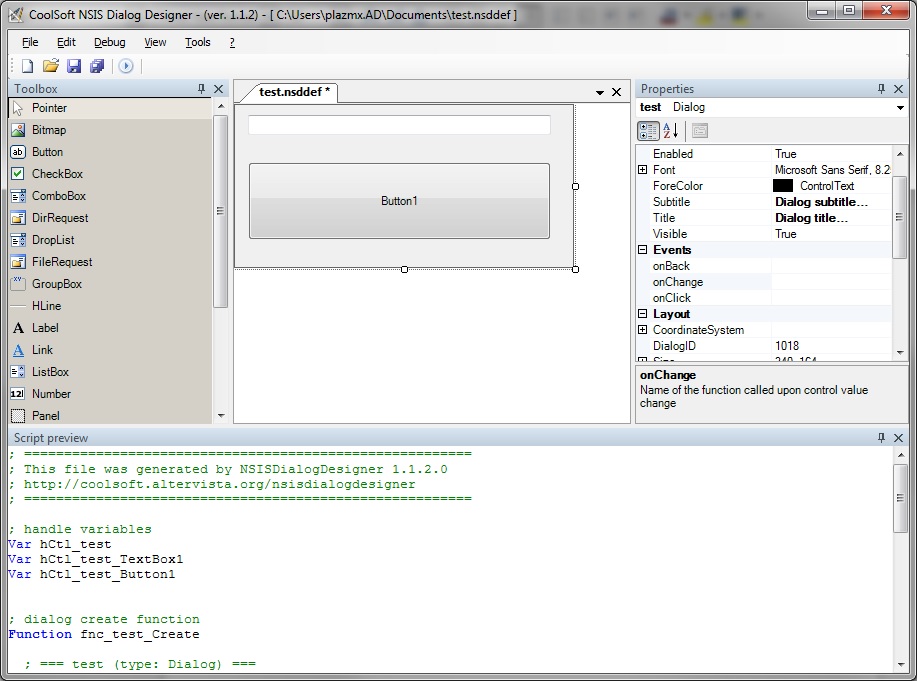This screenshot has height=681, width=917.
Task: Collapse the Layout category
Action: pos(642,314)
